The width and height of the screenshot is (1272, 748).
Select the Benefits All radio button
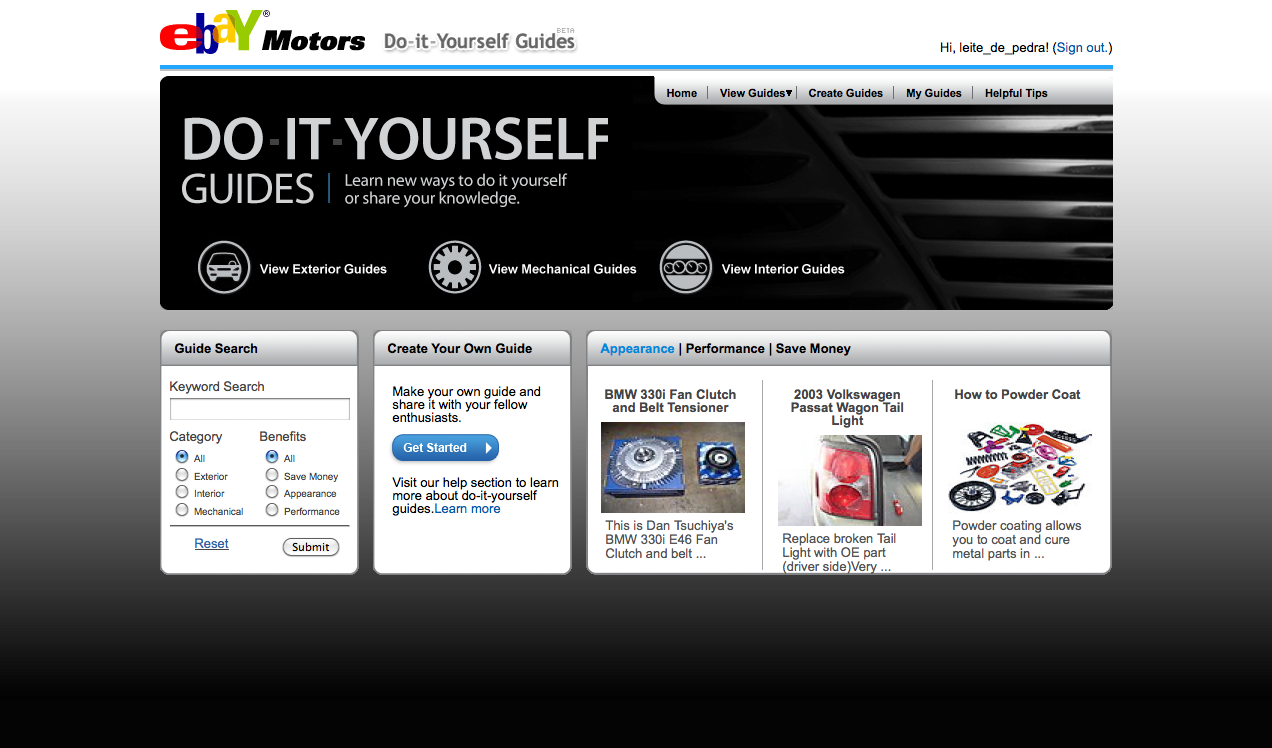(x=272, y=457)
